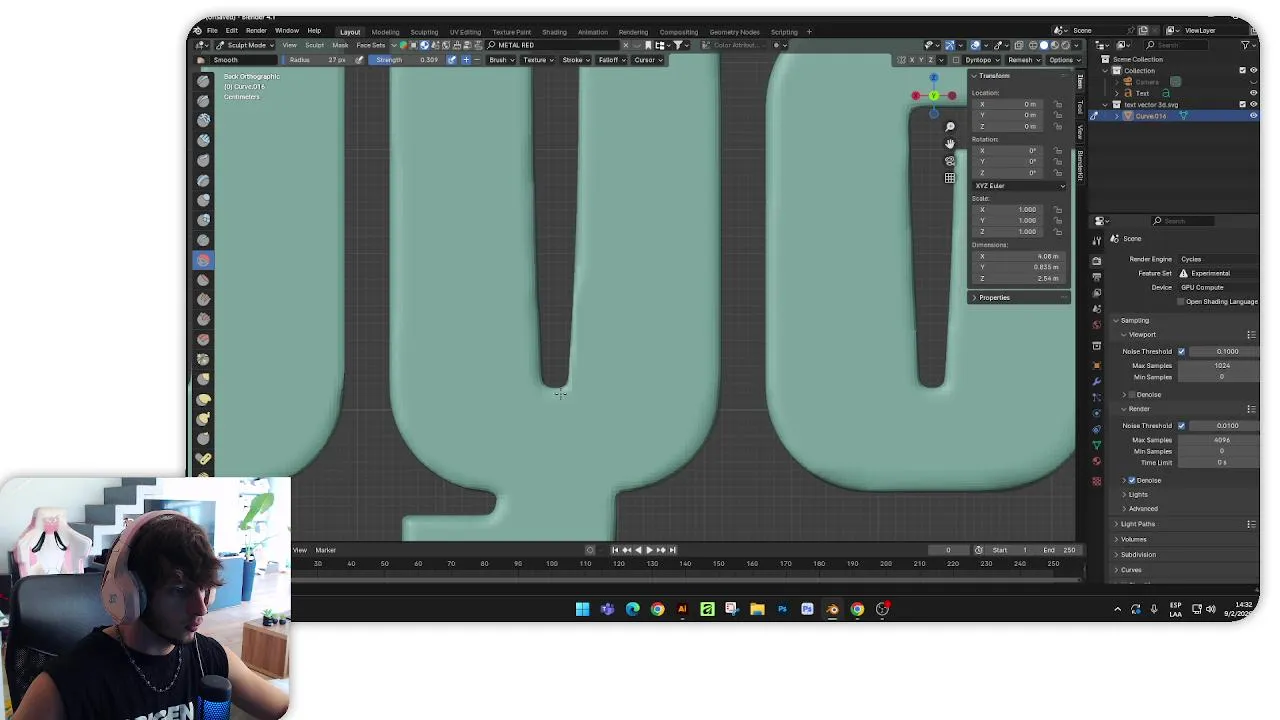
Task: Open File menu
Action: click(x=212, y=31)
